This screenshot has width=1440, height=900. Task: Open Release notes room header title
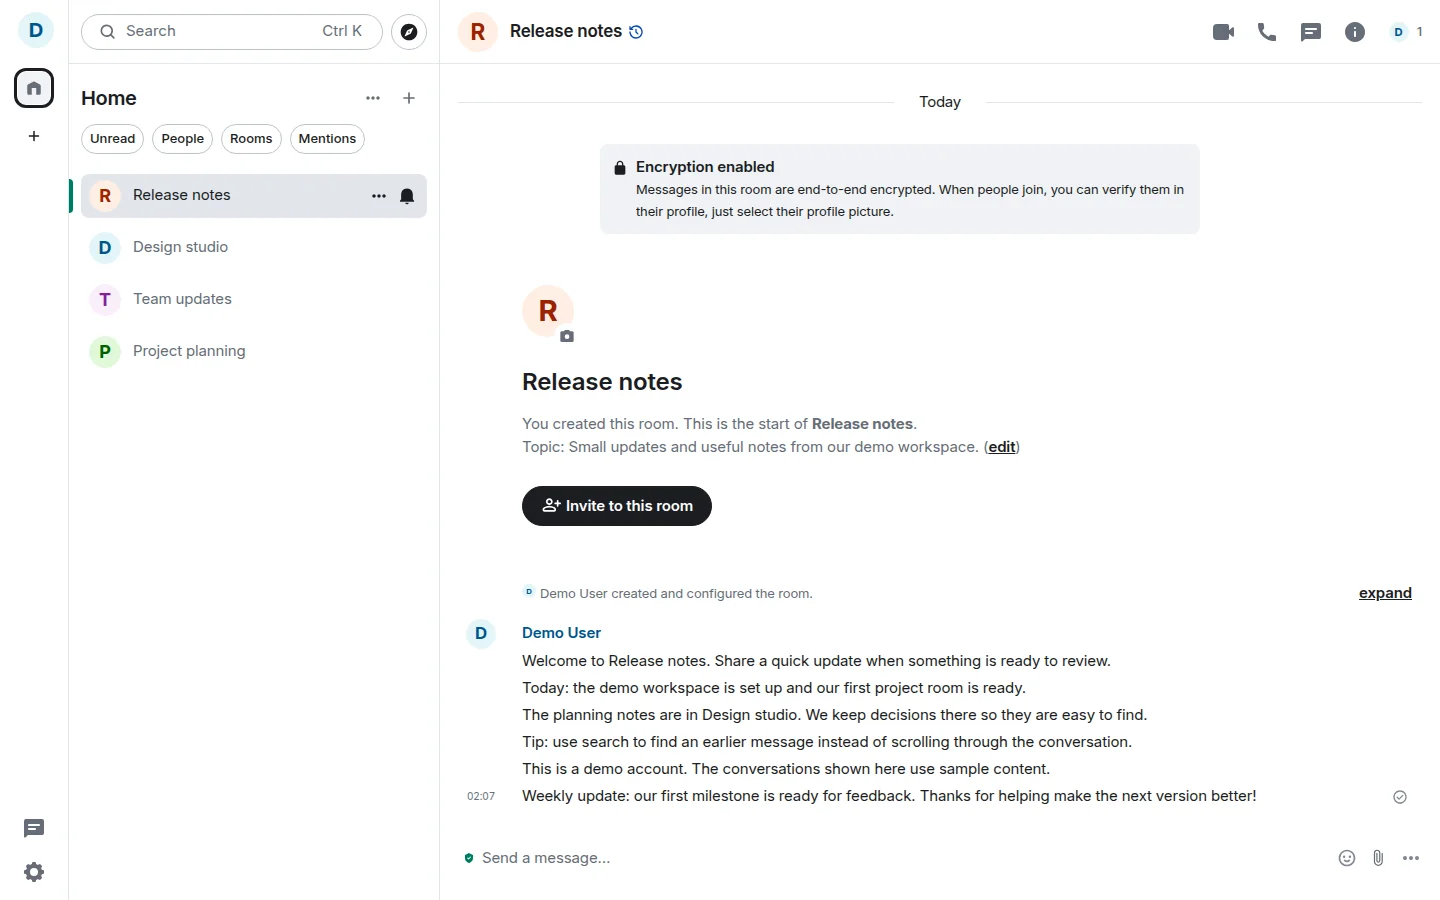[x=566, y=32]
